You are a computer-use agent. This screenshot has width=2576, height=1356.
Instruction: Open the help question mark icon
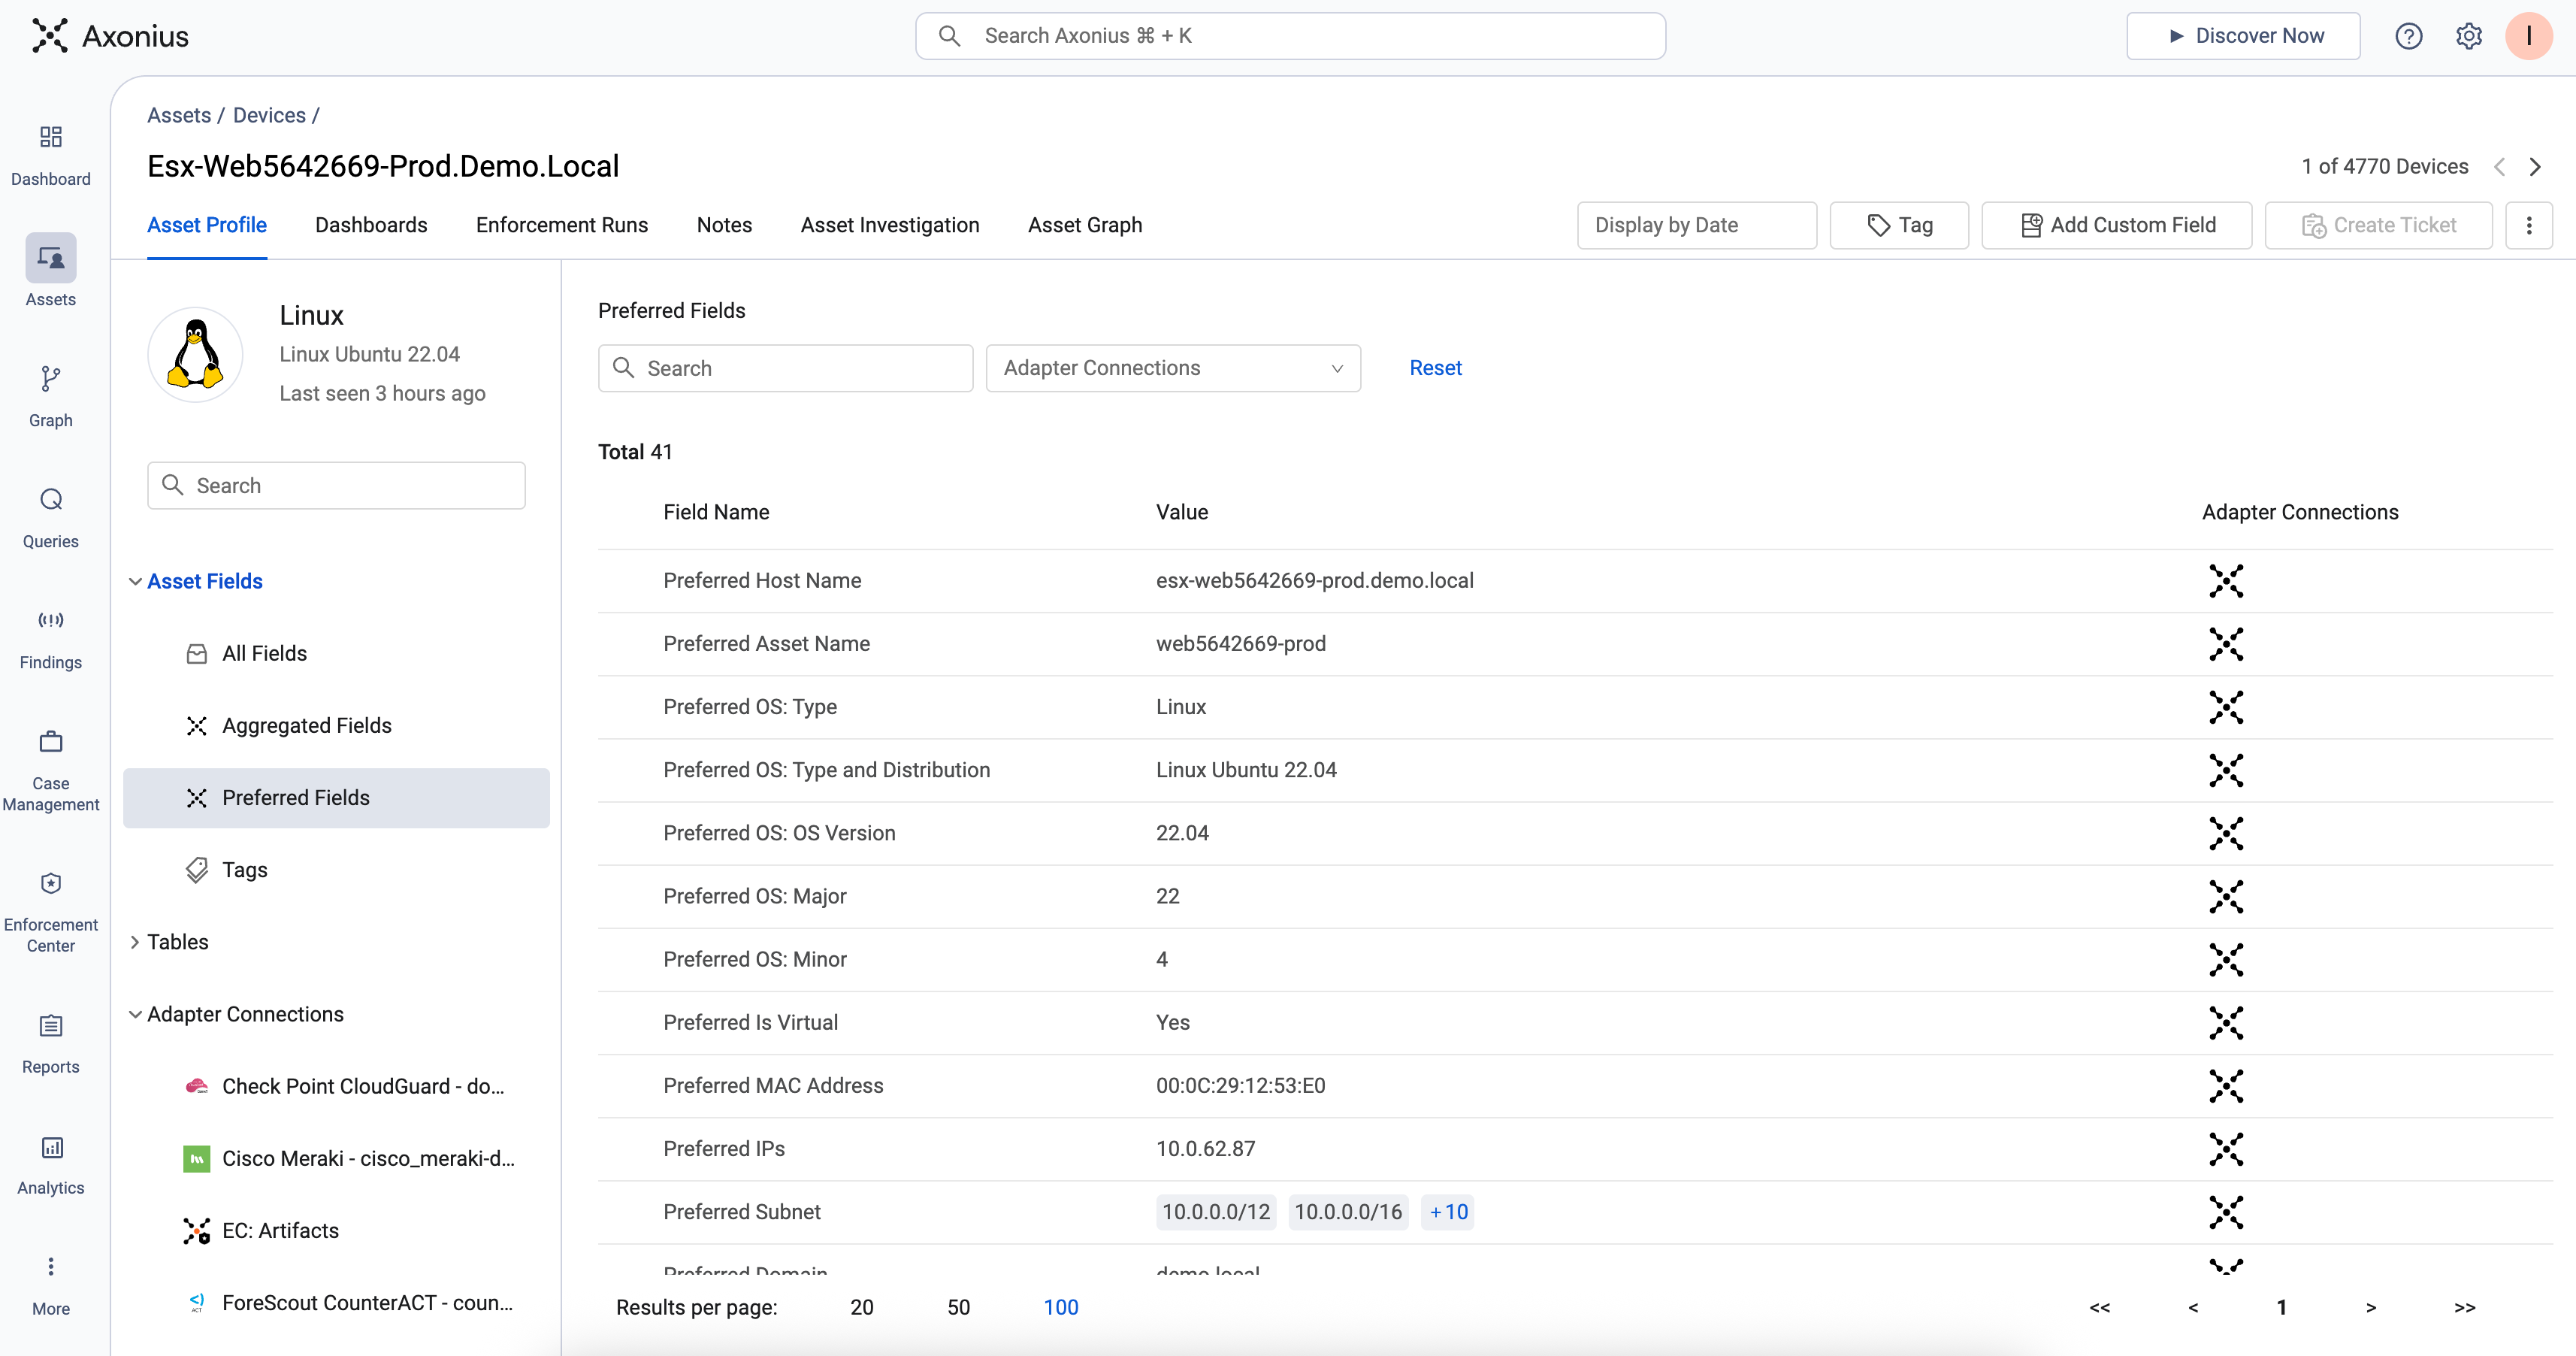2408,36
